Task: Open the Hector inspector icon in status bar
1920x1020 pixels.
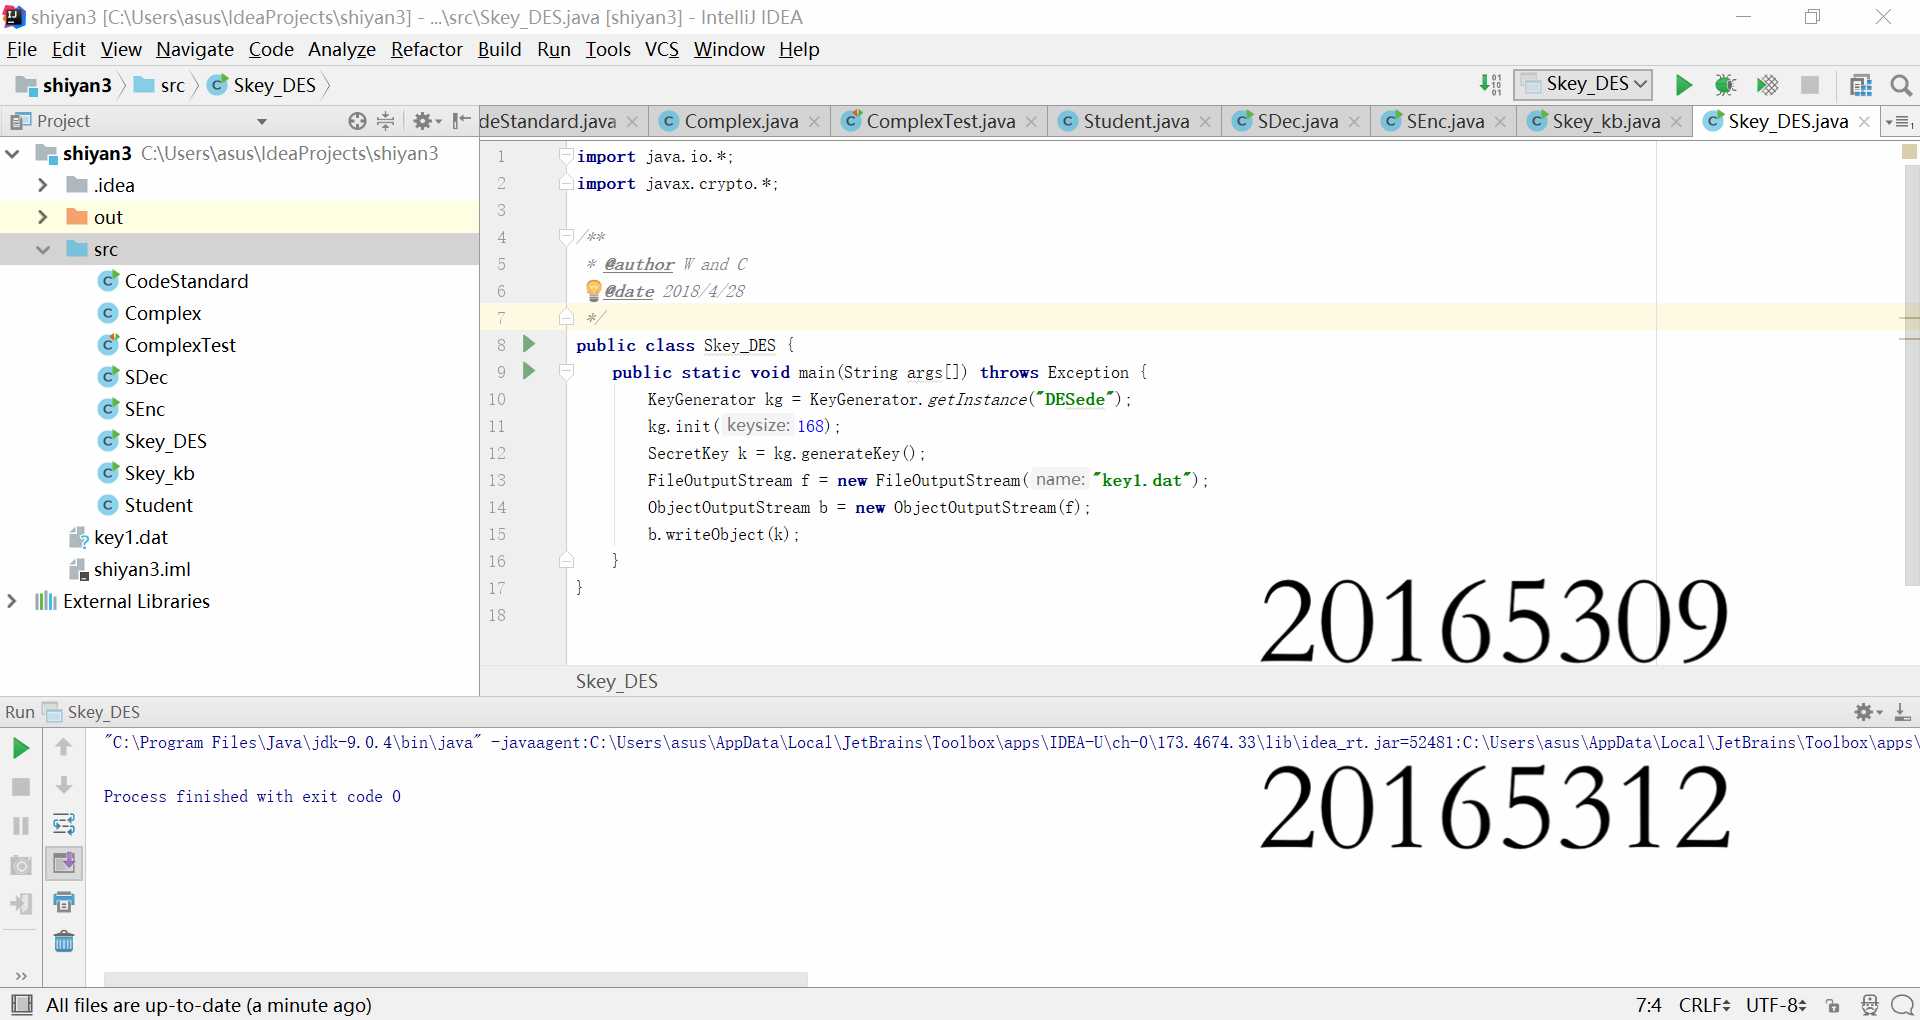Action: click(x=1869, y=1005)
